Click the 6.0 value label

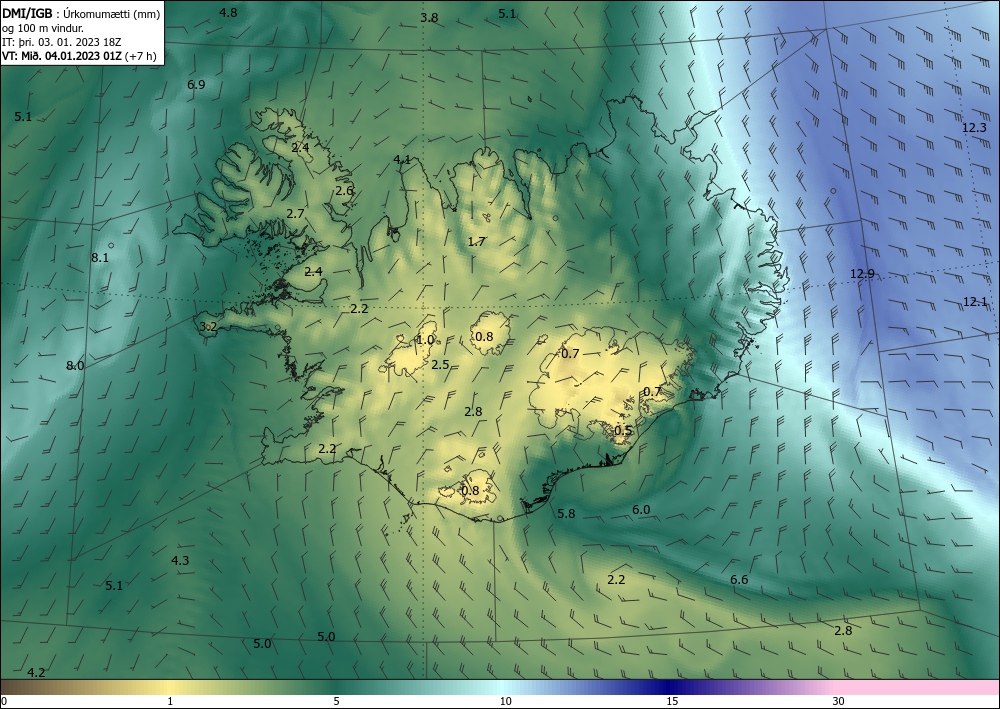point(641,510)
